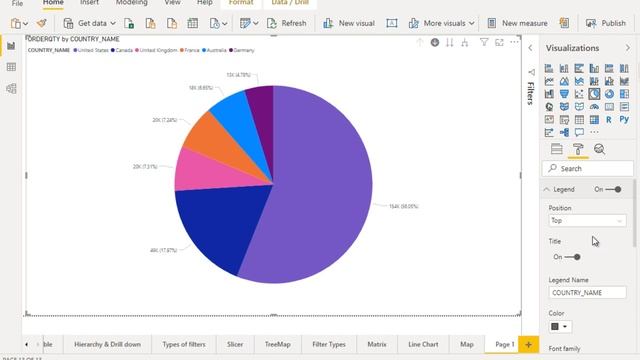640x360 pixels.
Task: Click the drill down arrow icon on visual
Action: (x=435, y=42)
